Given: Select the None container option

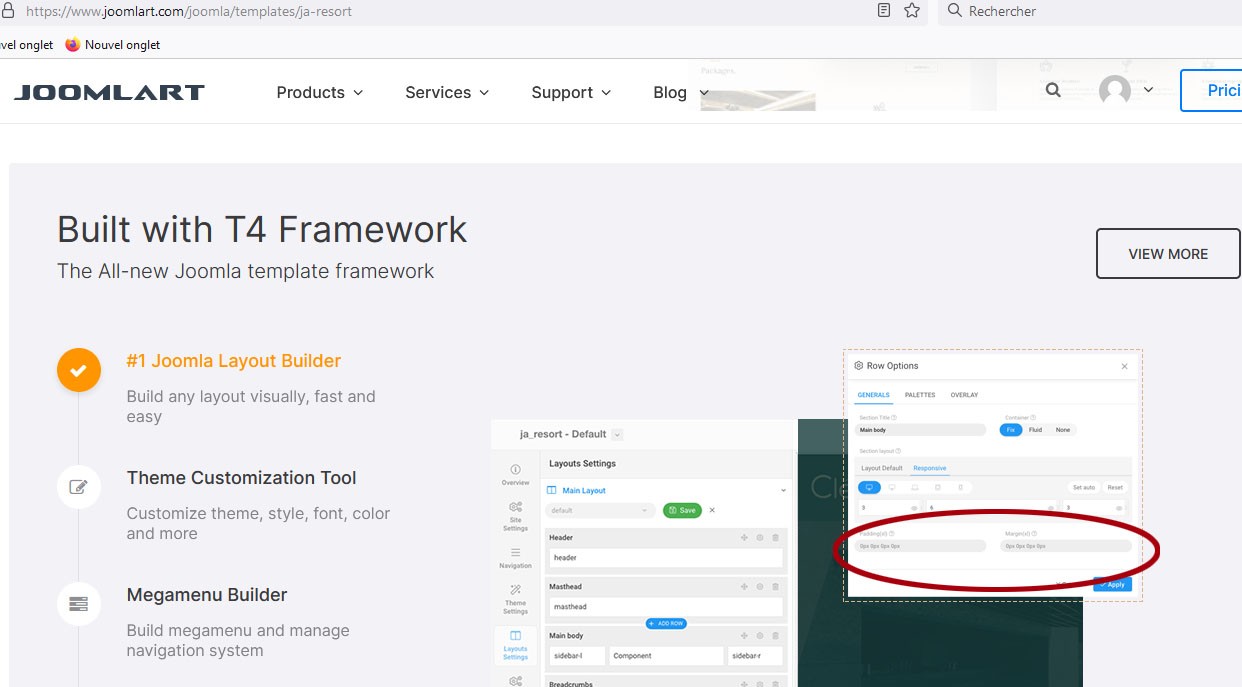Looking at the screenshot, I should click(x=1063, y=430).
